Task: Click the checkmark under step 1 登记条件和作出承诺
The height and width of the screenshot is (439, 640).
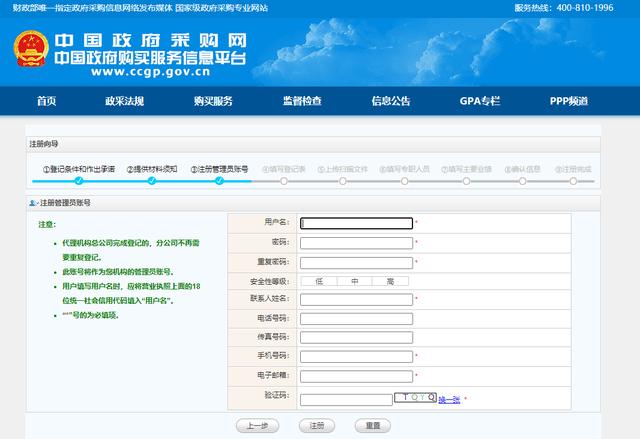Action: click(79, 181)
